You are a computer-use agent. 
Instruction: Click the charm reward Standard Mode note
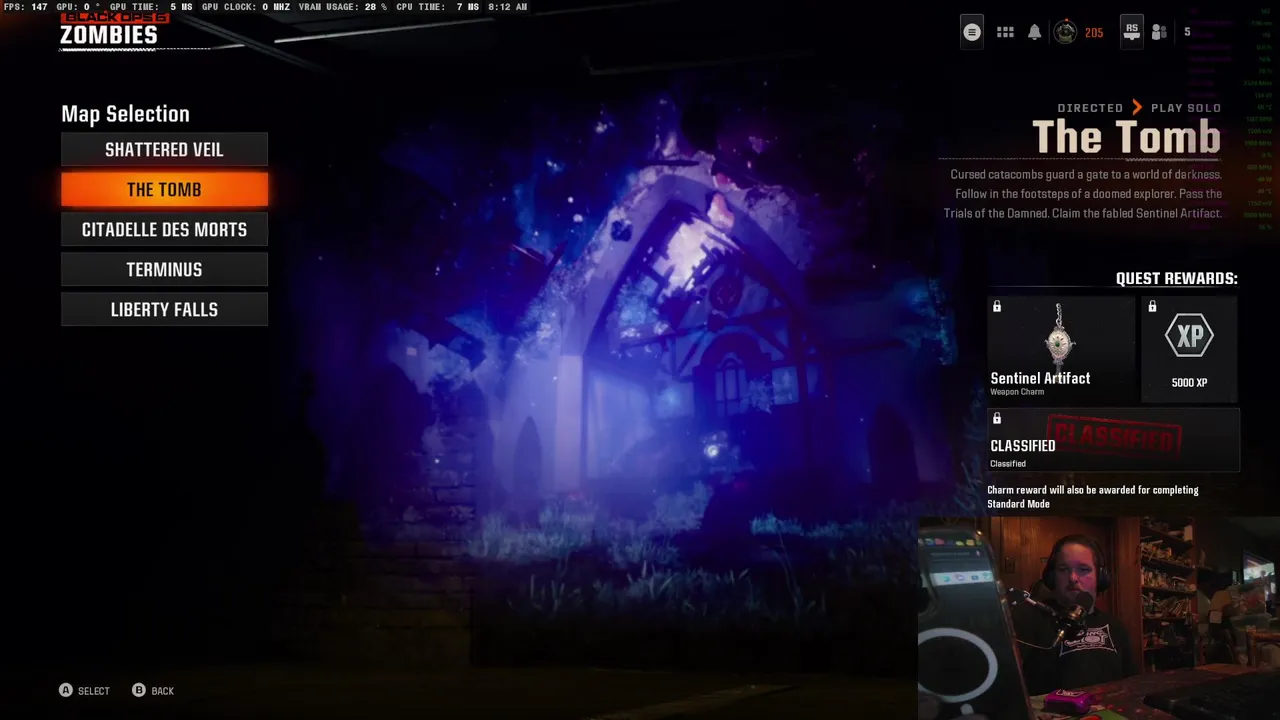(1093, 497)
